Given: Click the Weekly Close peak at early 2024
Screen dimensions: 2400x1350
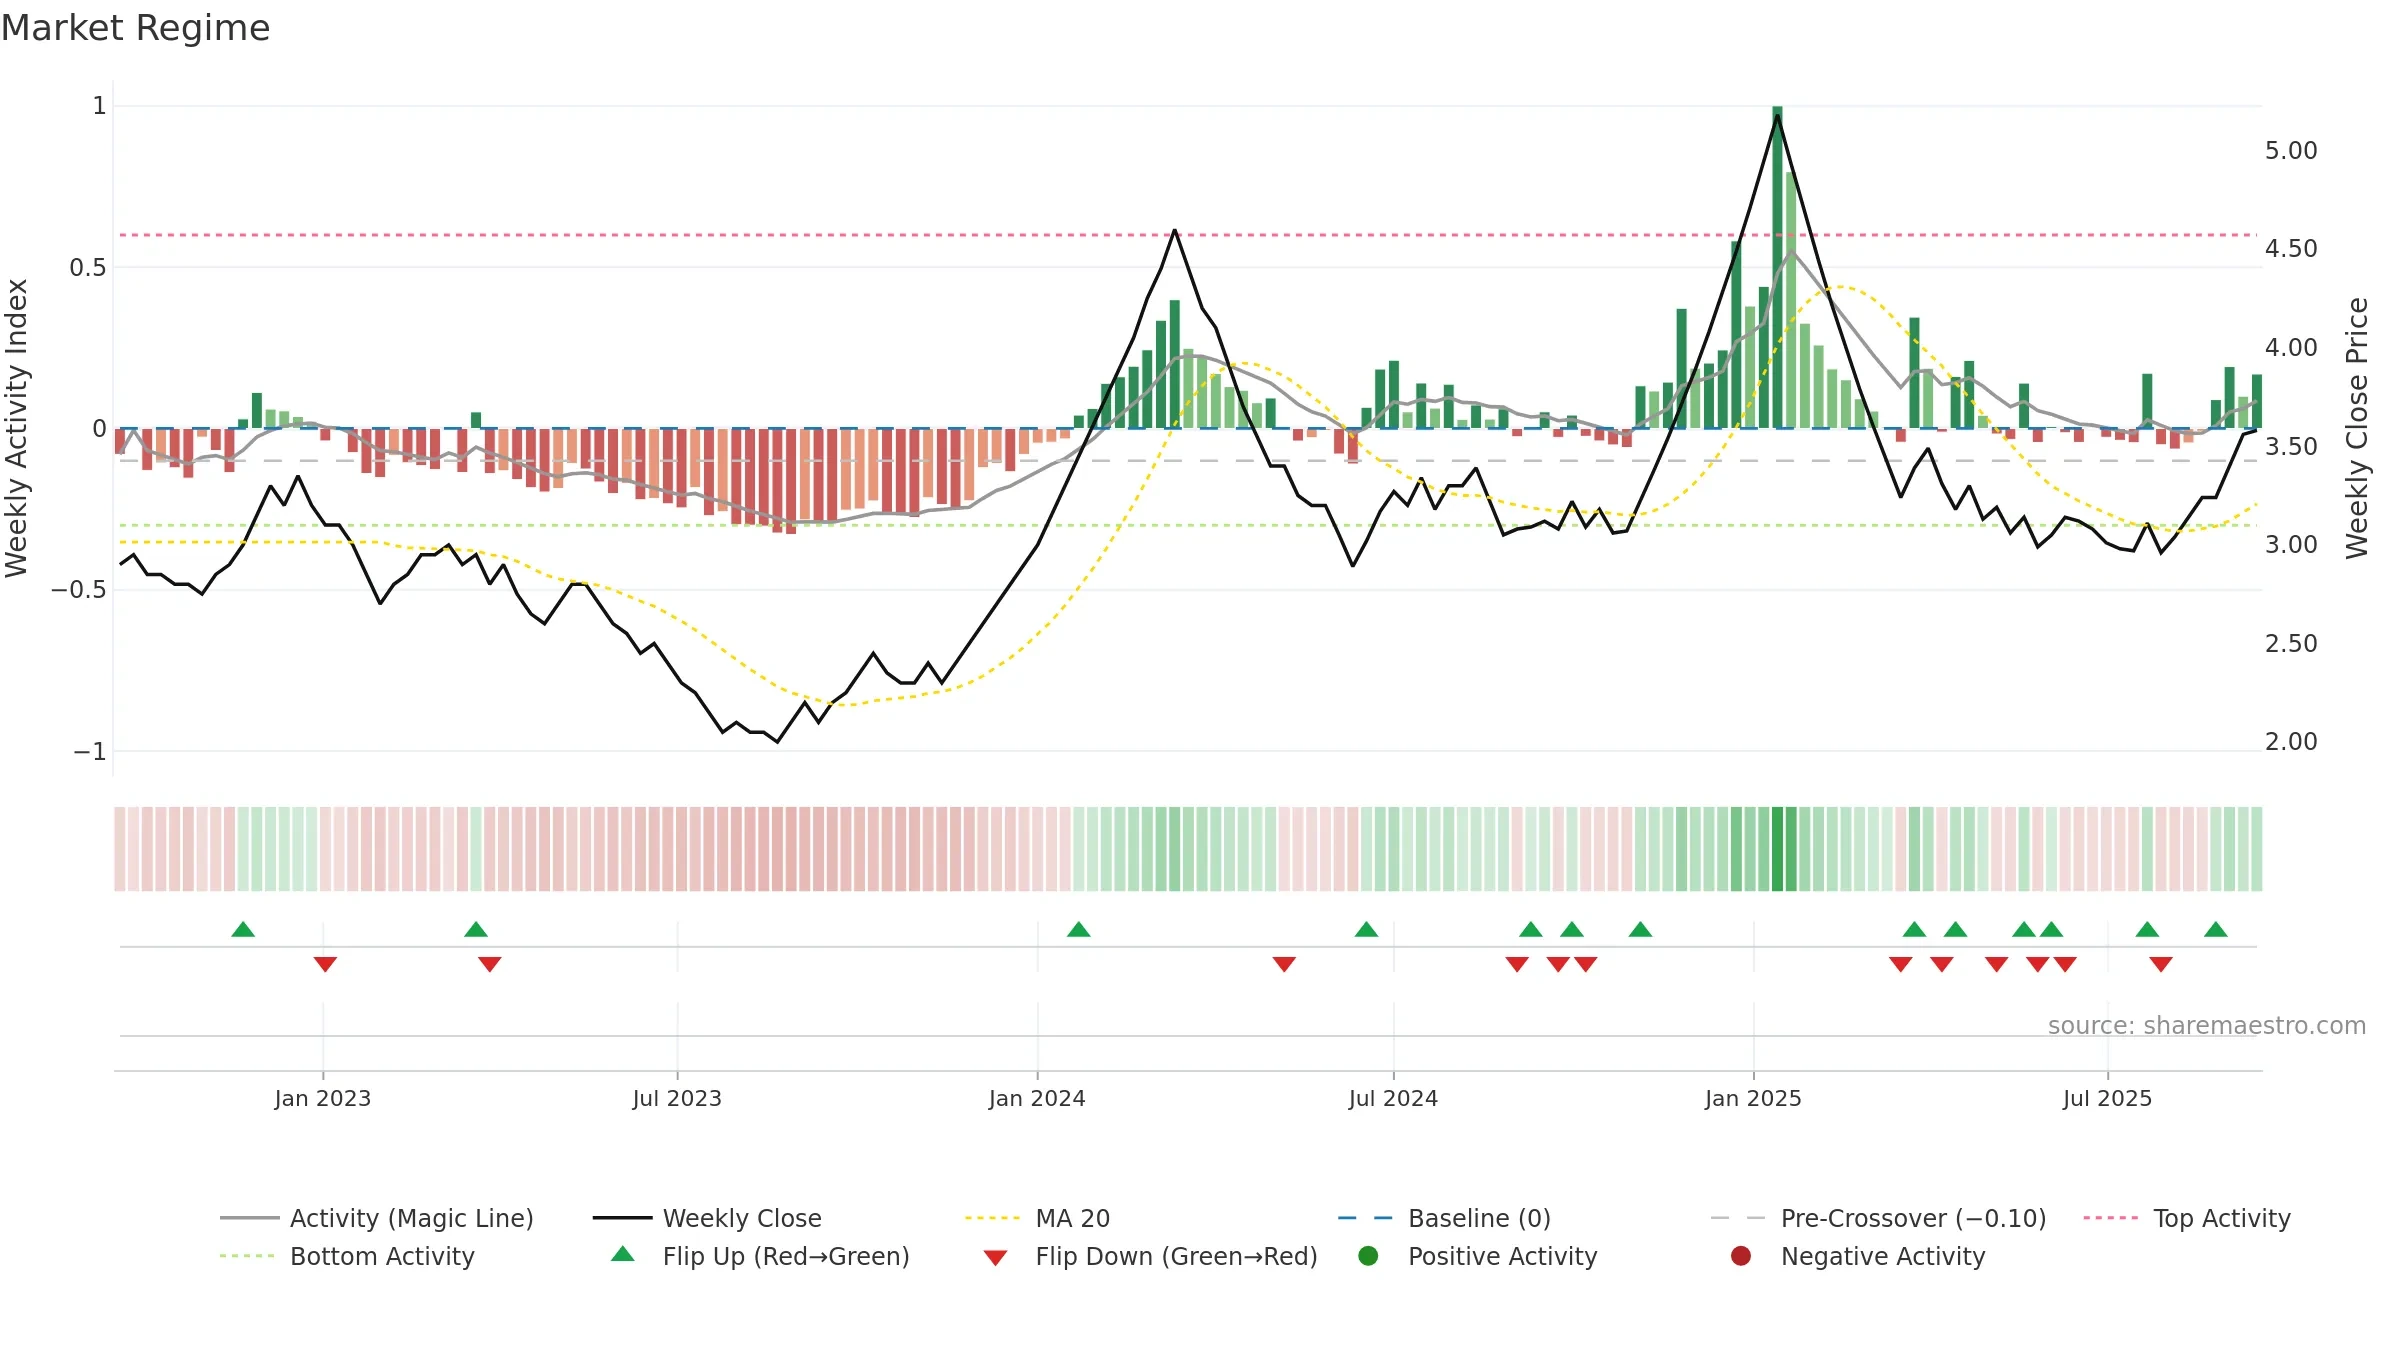Looking at the screenshot, I should click(1174, 230).
